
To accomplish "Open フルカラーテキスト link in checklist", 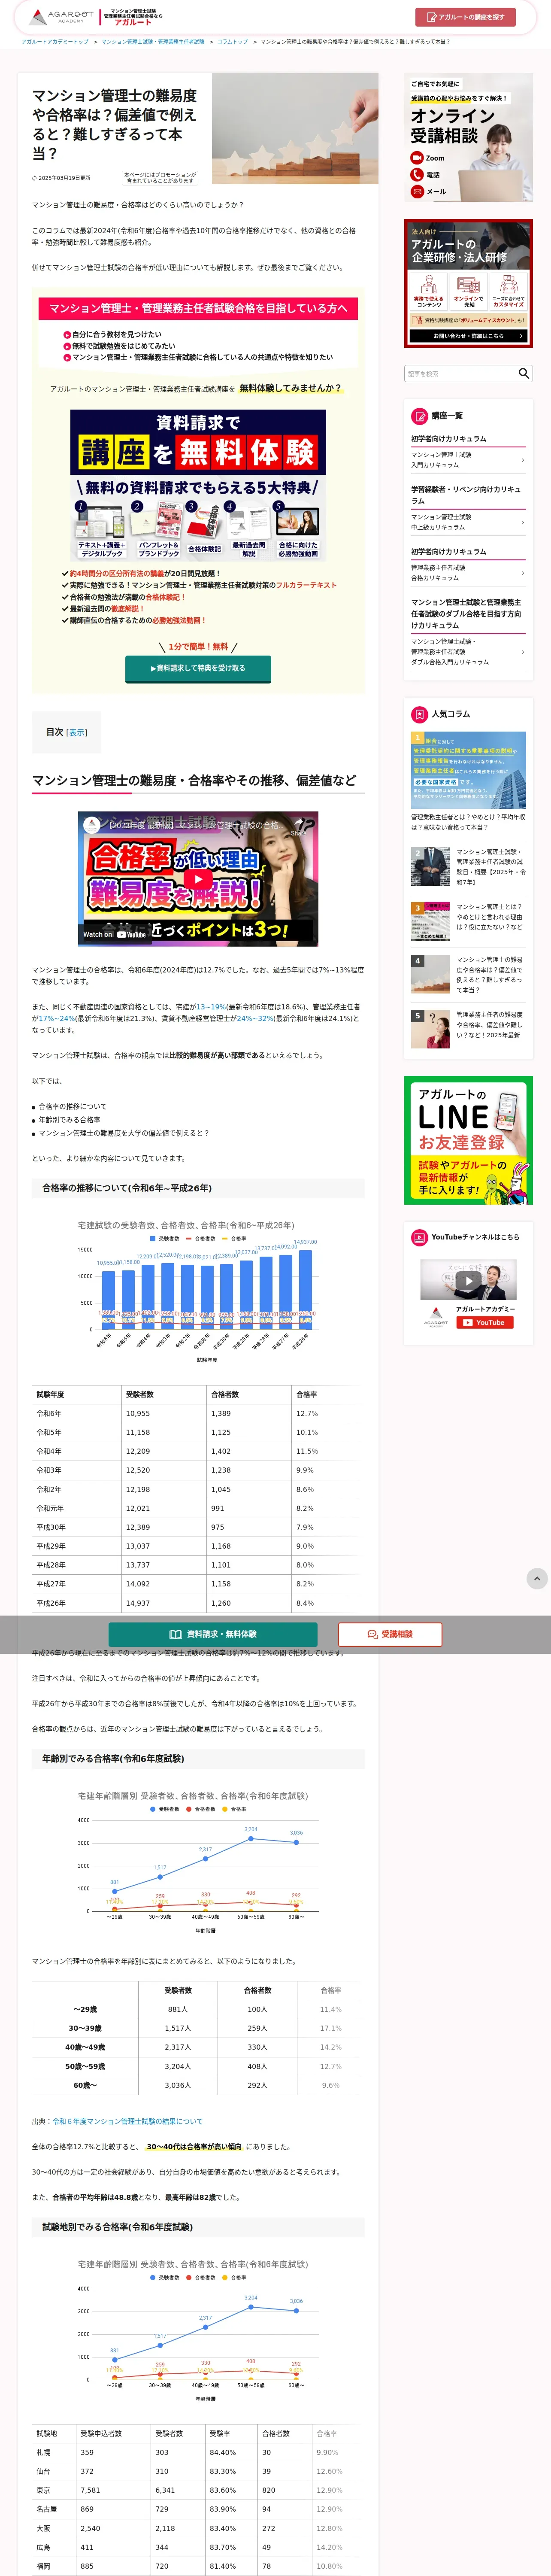I will 306,585.
